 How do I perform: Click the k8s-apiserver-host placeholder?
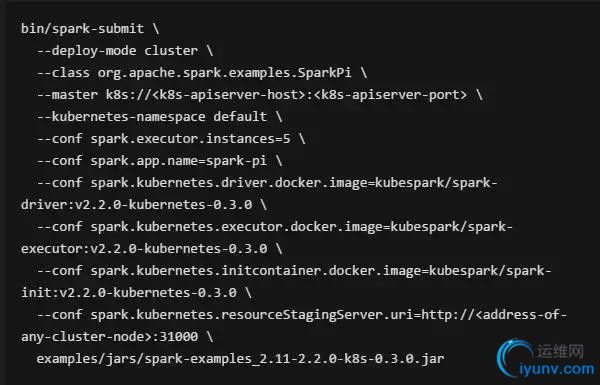[x=228, y=95]
